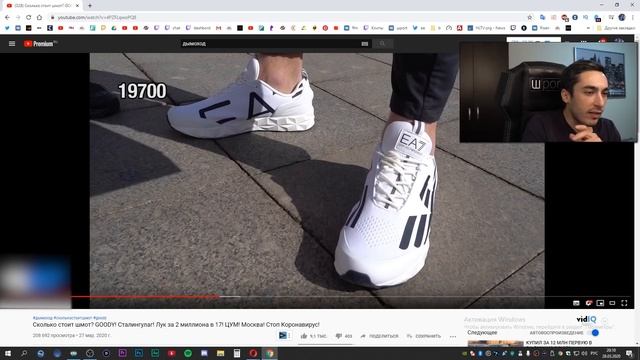Viewport: 640px width, 360px height.
Task: Open the 'sport' bookmark
Action: [398, 28]
